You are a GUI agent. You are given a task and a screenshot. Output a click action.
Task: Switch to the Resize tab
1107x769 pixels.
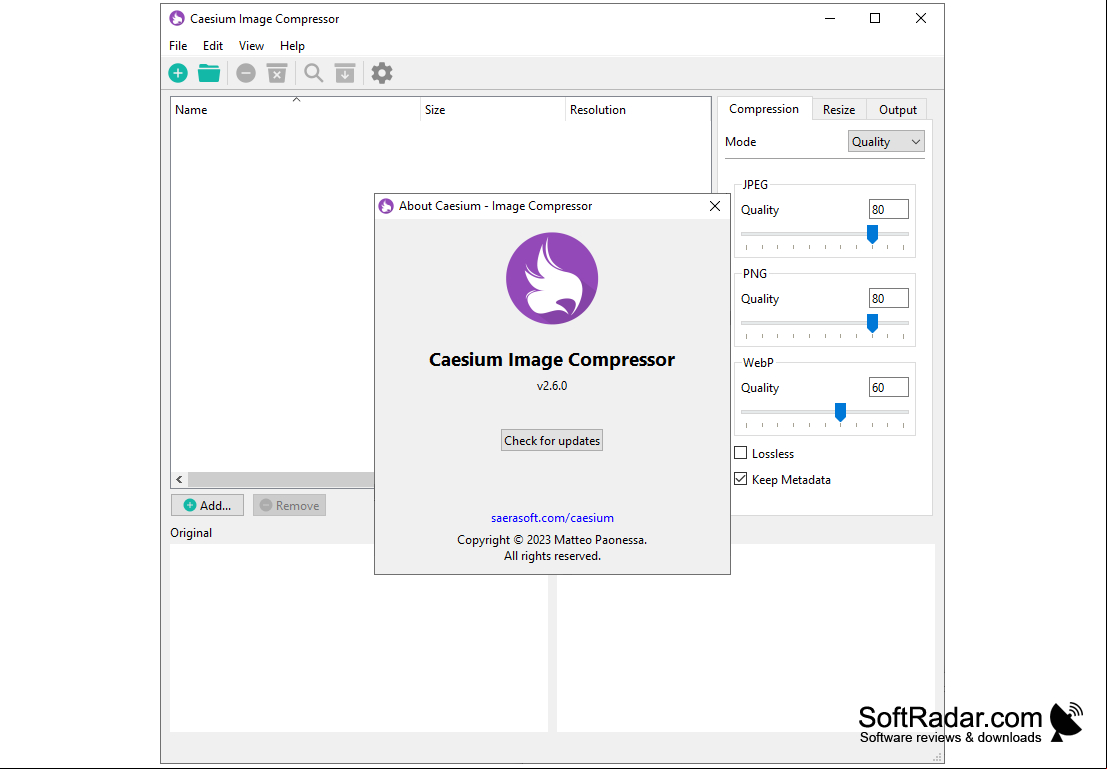839,109
